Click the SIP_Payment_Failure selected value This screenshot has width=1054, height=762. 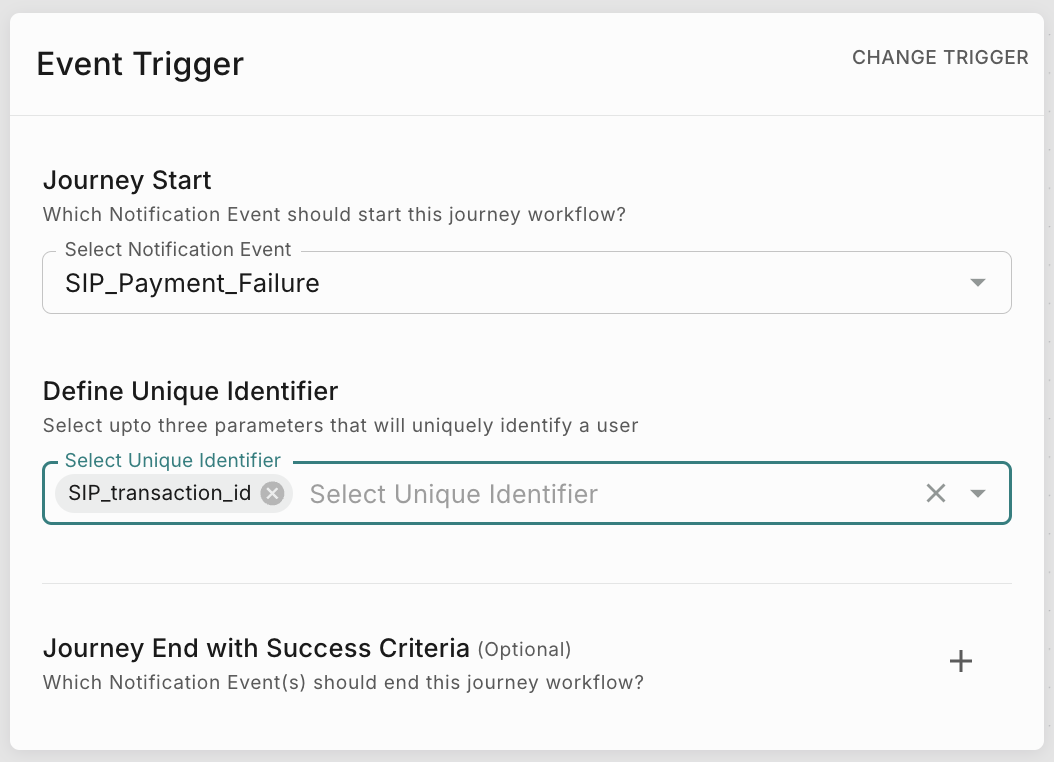(x=192, y=283)
